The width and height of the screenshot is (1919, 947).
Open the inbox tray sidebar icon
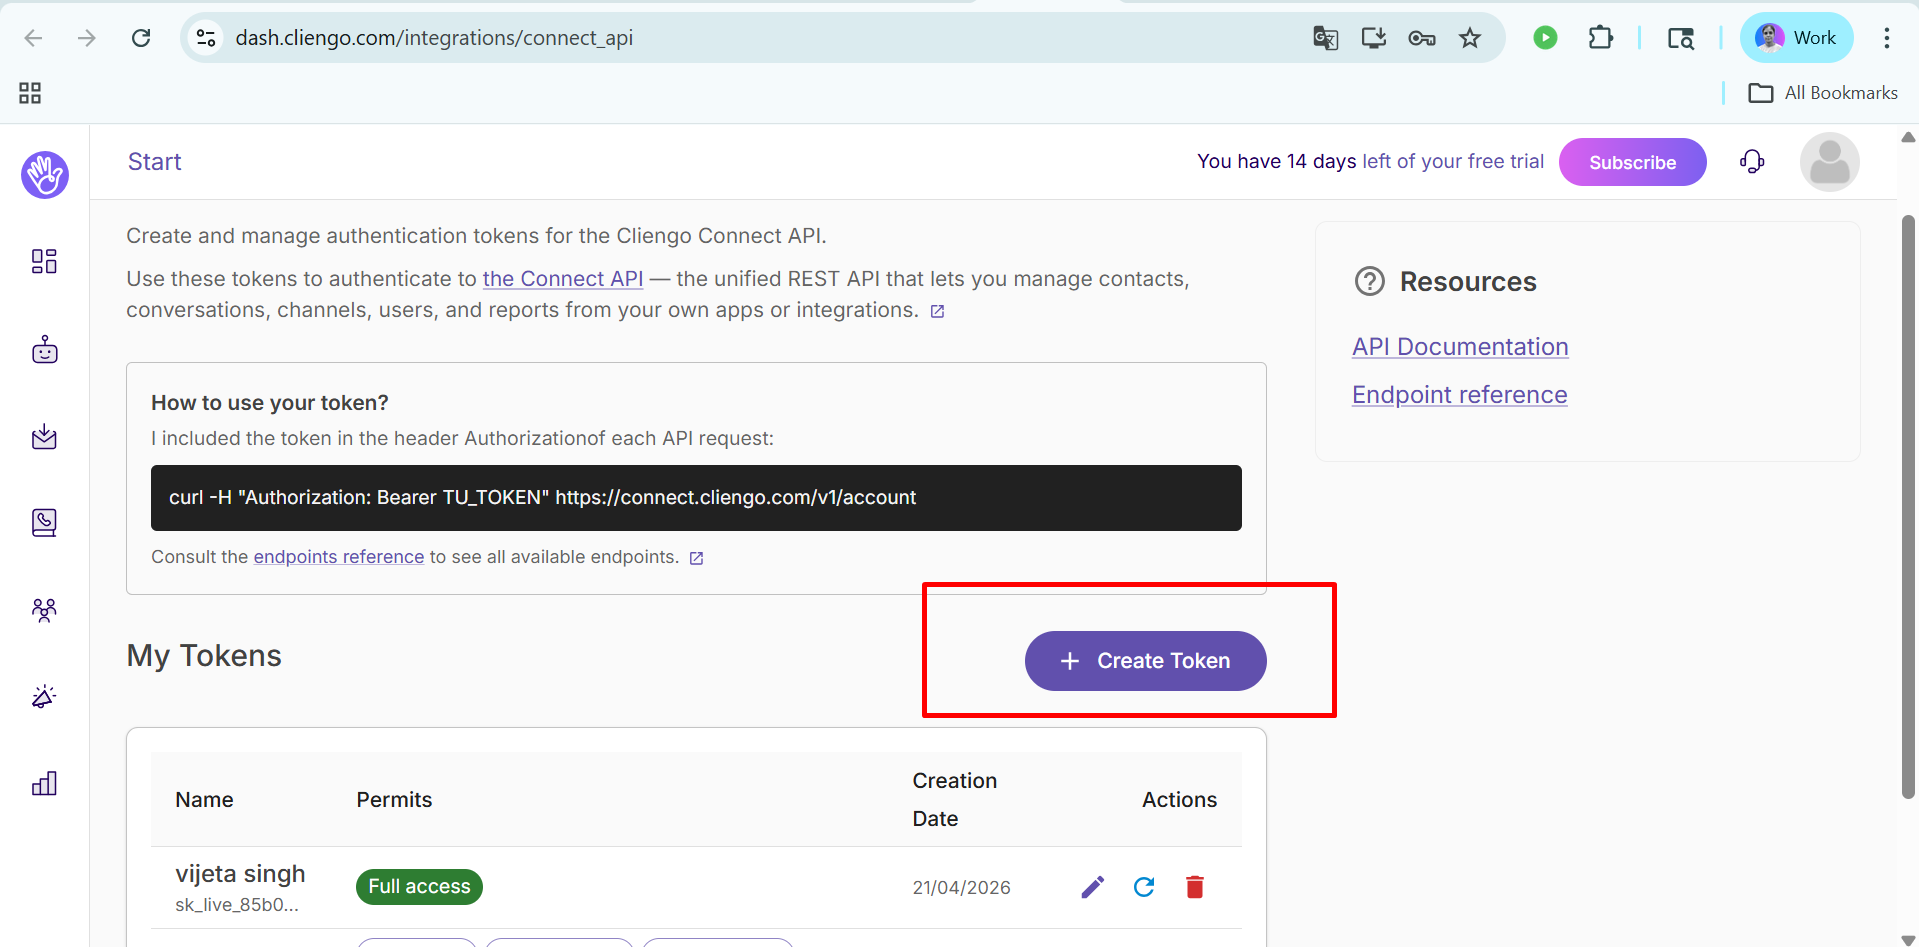pyautogui.click(x=44, y=437)
